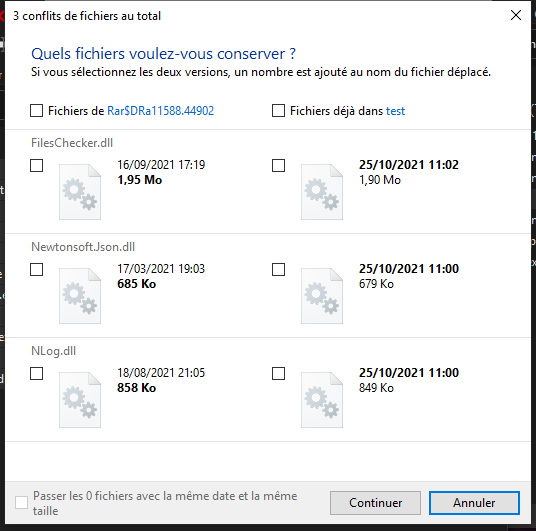The width and height of the screenshot is (536, 531).
Task: Click the destination Newtonsoft.Json.dll file icon
Action: (322, 296)
